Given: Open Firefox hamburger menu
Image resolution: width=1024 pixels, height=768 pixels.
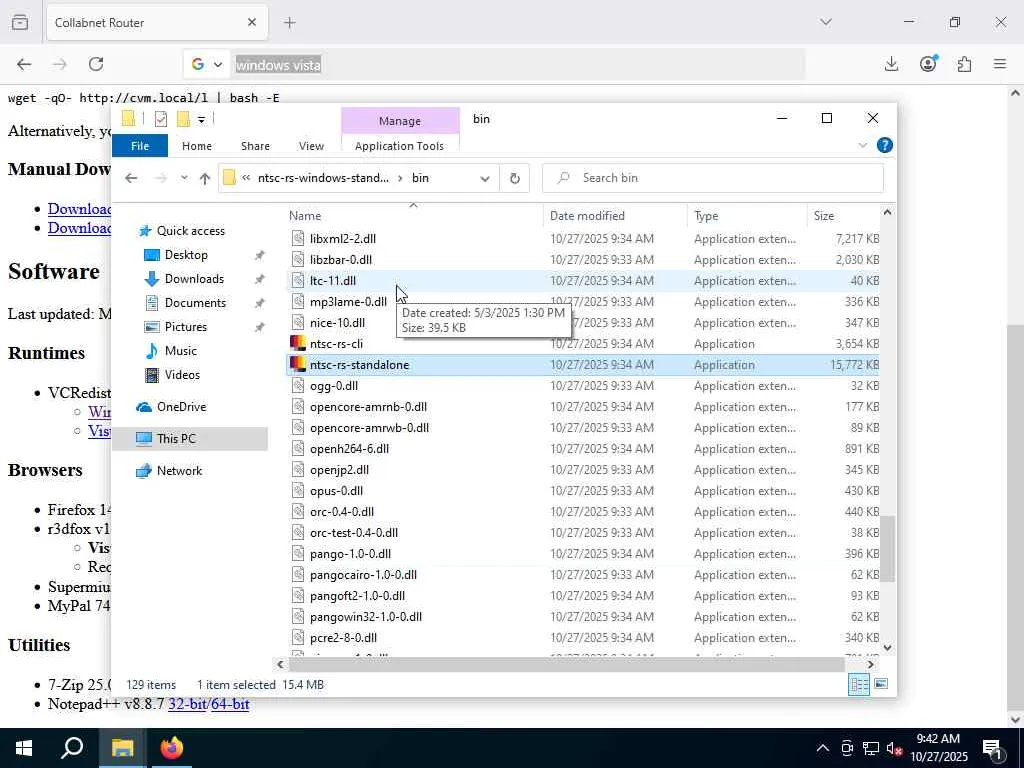Looking at the screenshot, I should point(1000,64).
